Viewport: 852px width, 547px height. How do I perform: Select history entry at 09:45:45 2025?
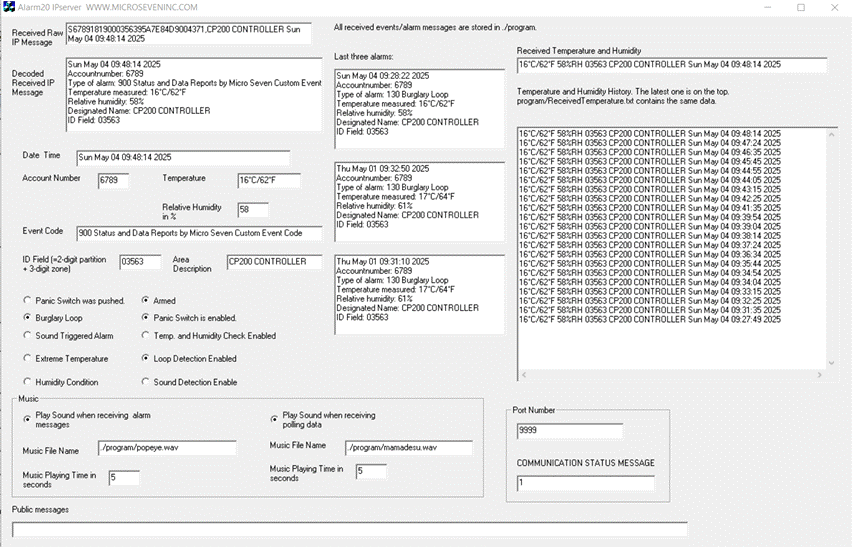[650, 161]
